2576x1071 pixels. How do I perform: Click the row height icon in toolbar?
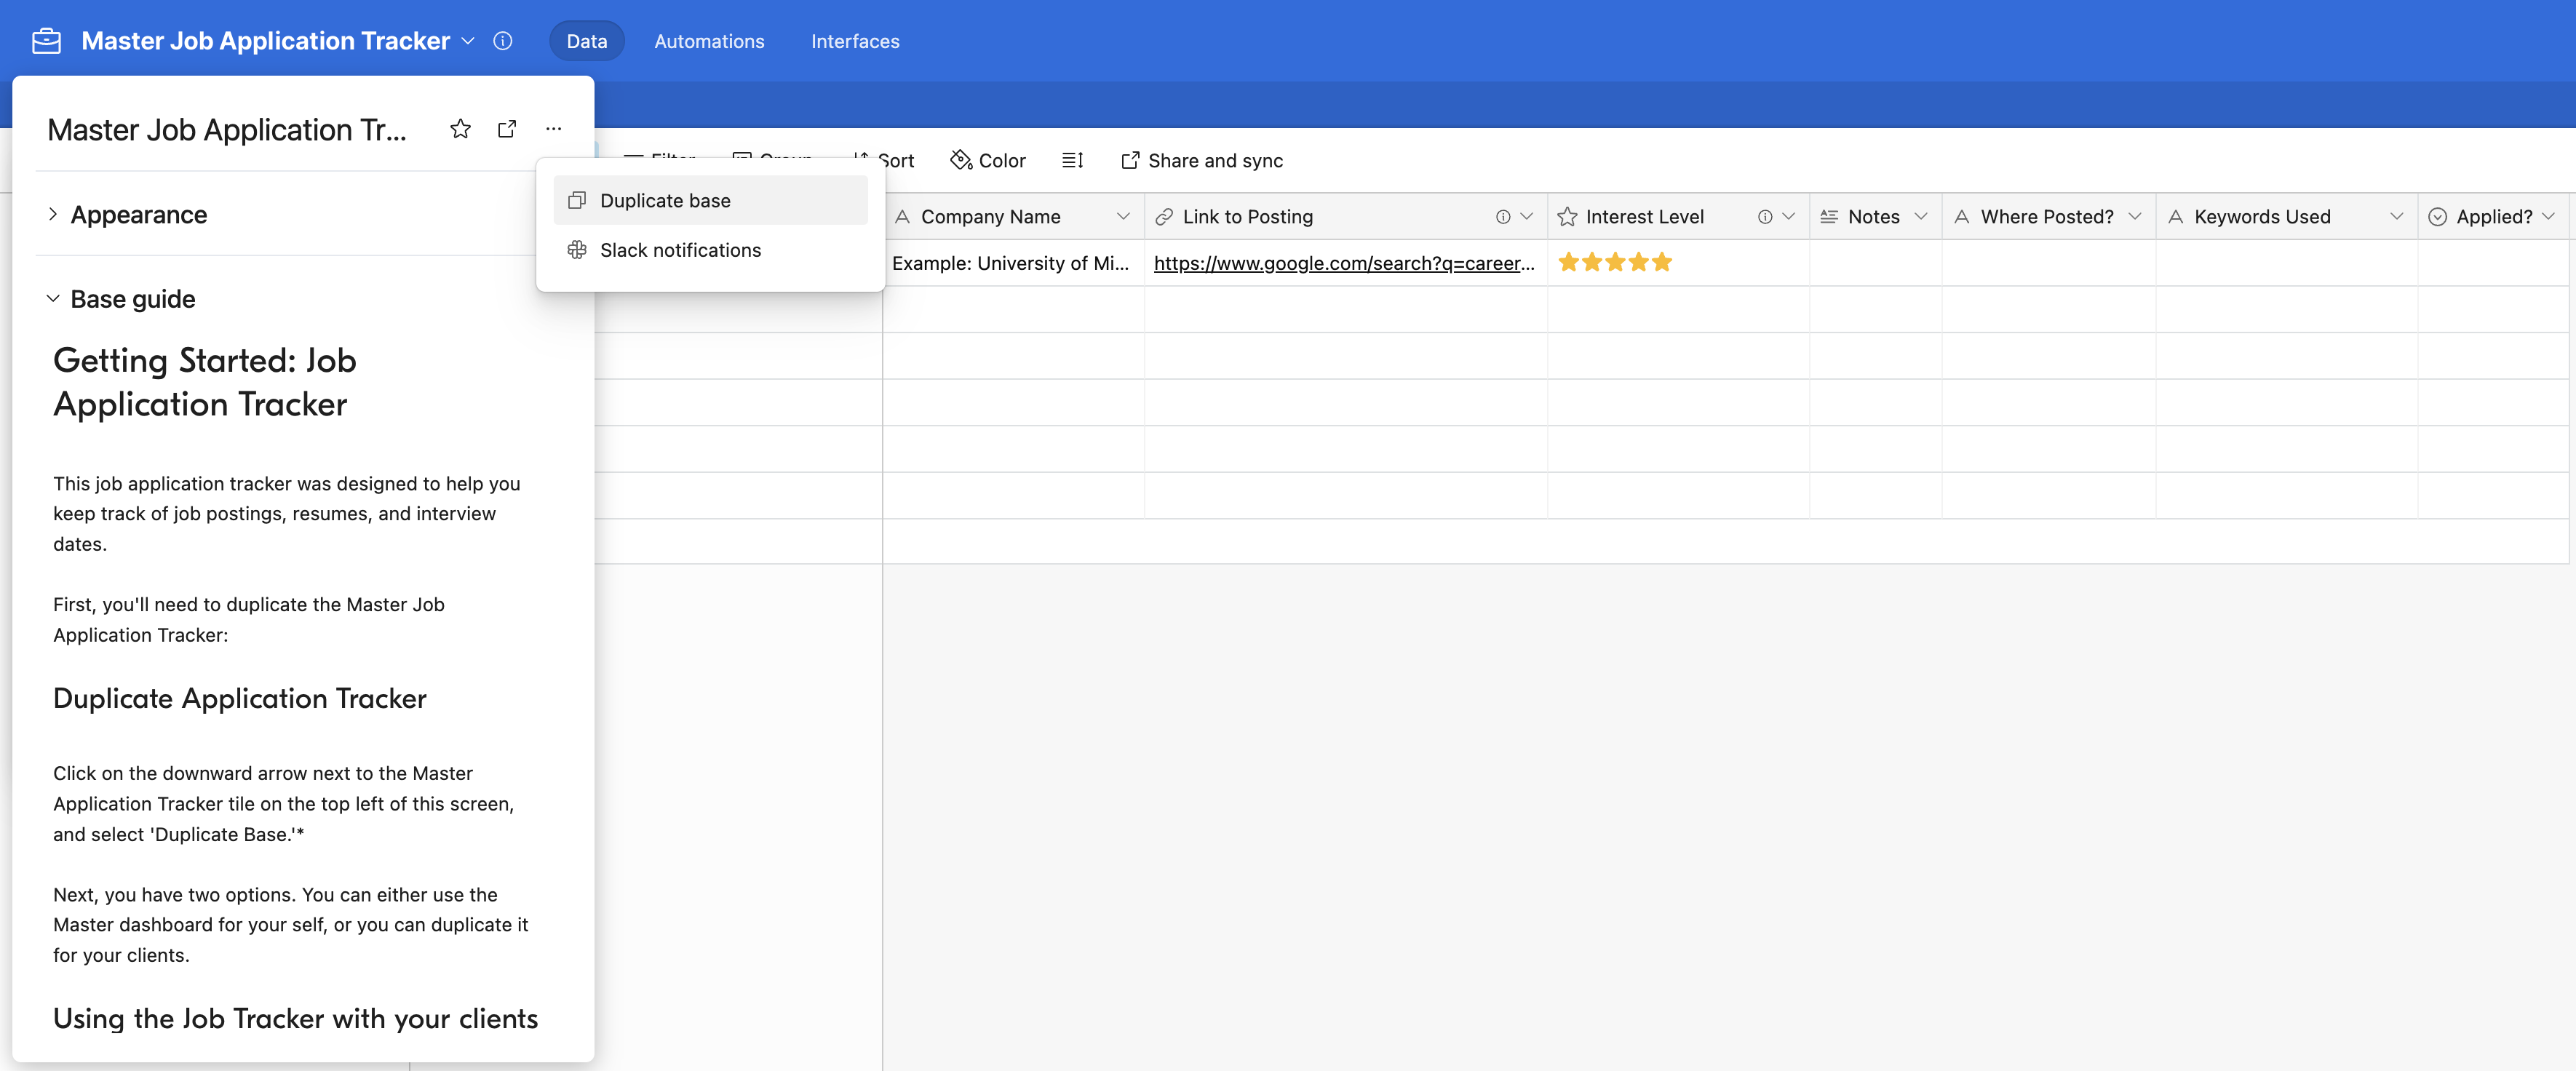[x=1071, y=160]
